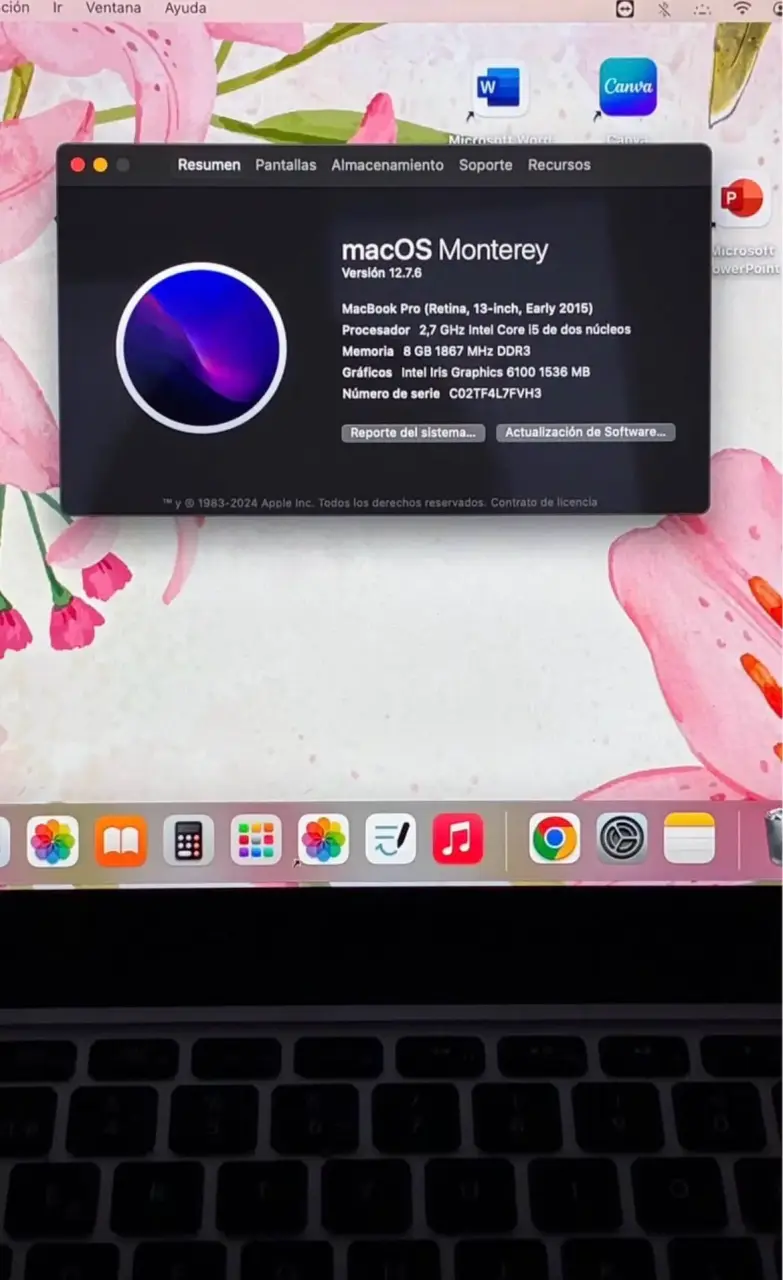Select the Soporte tab
Screen dimensions: 783x1280
tap(486, 165)
